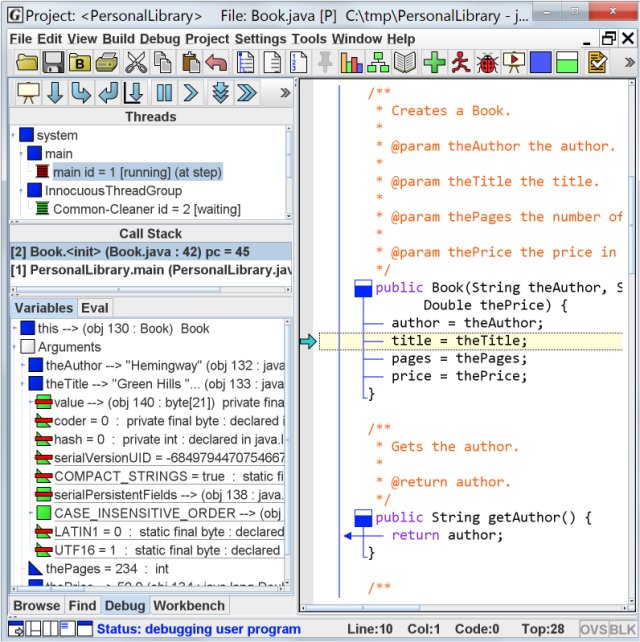Click Run to Cursor debug icon
The image size is (640, 642).
[134, 93]
